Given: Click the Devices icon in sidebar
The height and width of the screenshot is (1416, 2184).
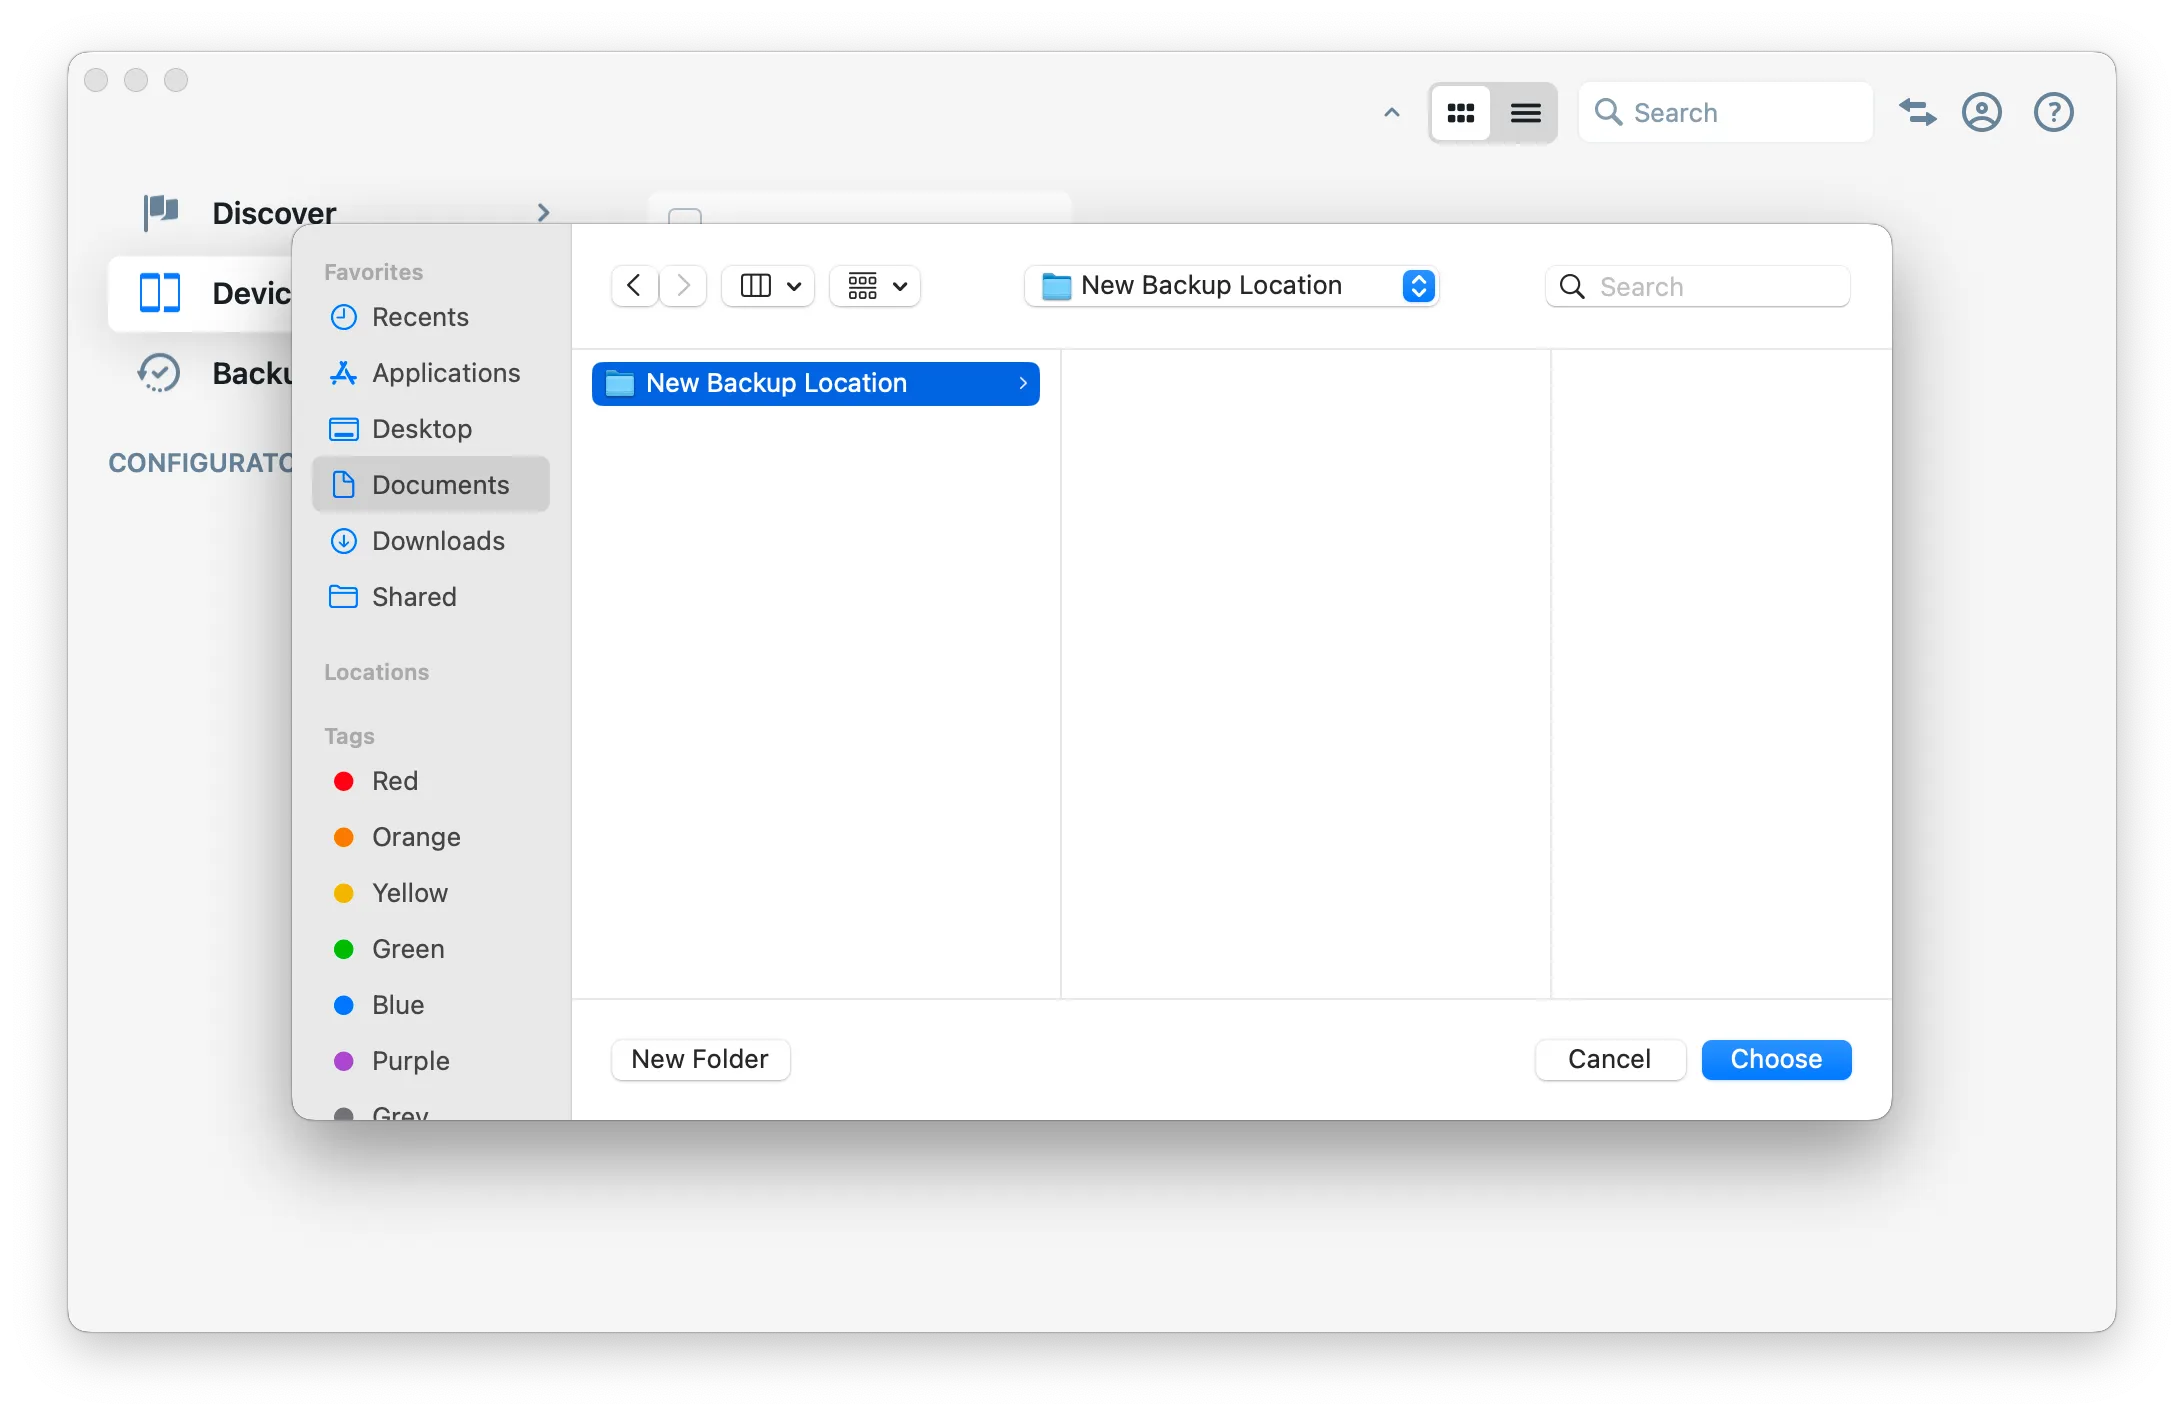Looking at the screenshot, I should click(160, 293).
